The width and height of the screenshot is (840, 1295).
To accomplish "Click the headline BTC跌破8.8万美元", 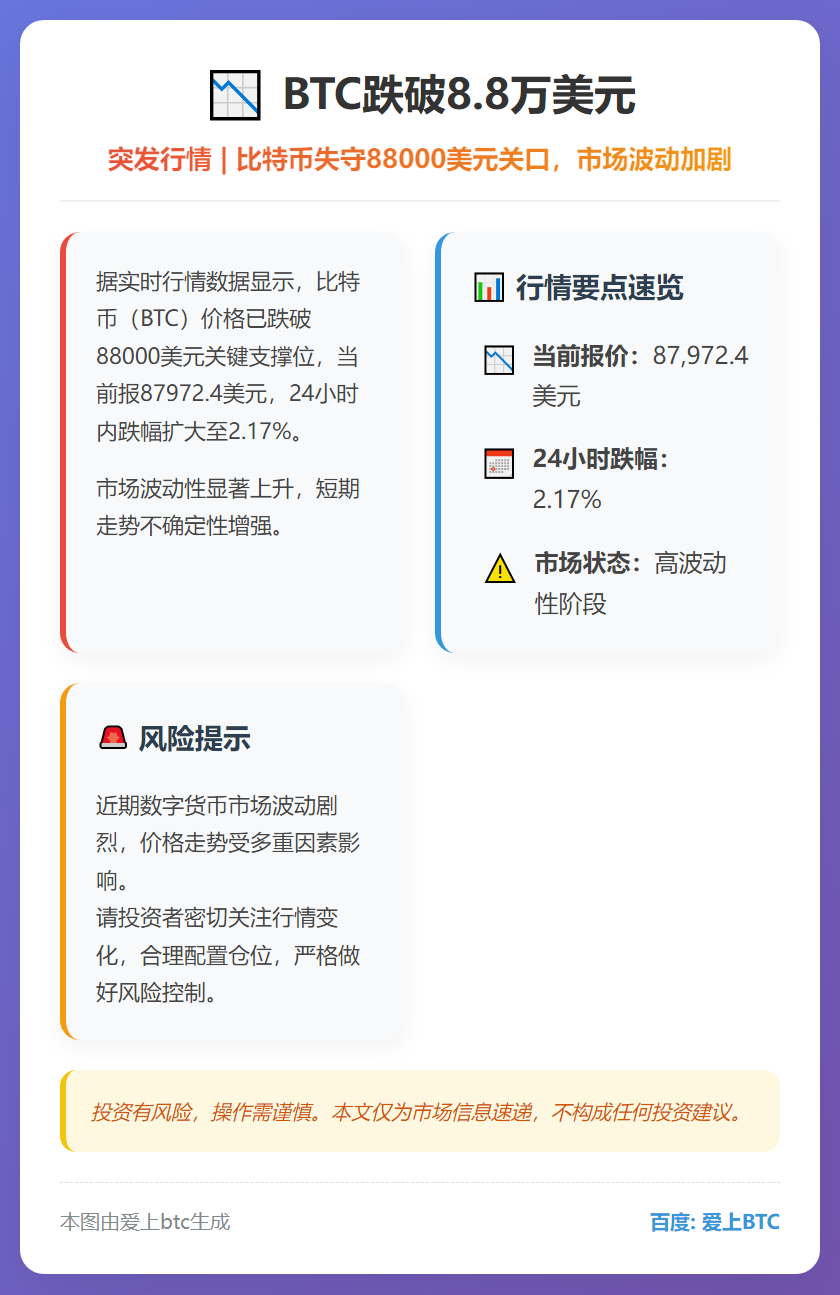I will tap(459, 96).
